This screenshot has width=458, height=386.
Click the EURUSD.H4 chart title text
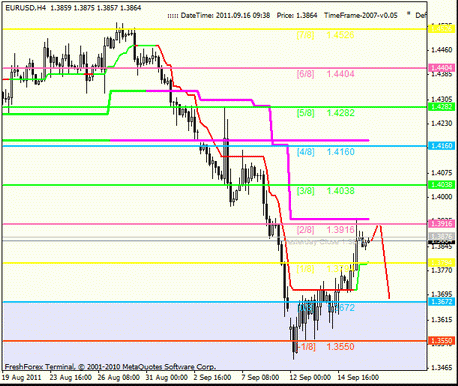point(25,8)
